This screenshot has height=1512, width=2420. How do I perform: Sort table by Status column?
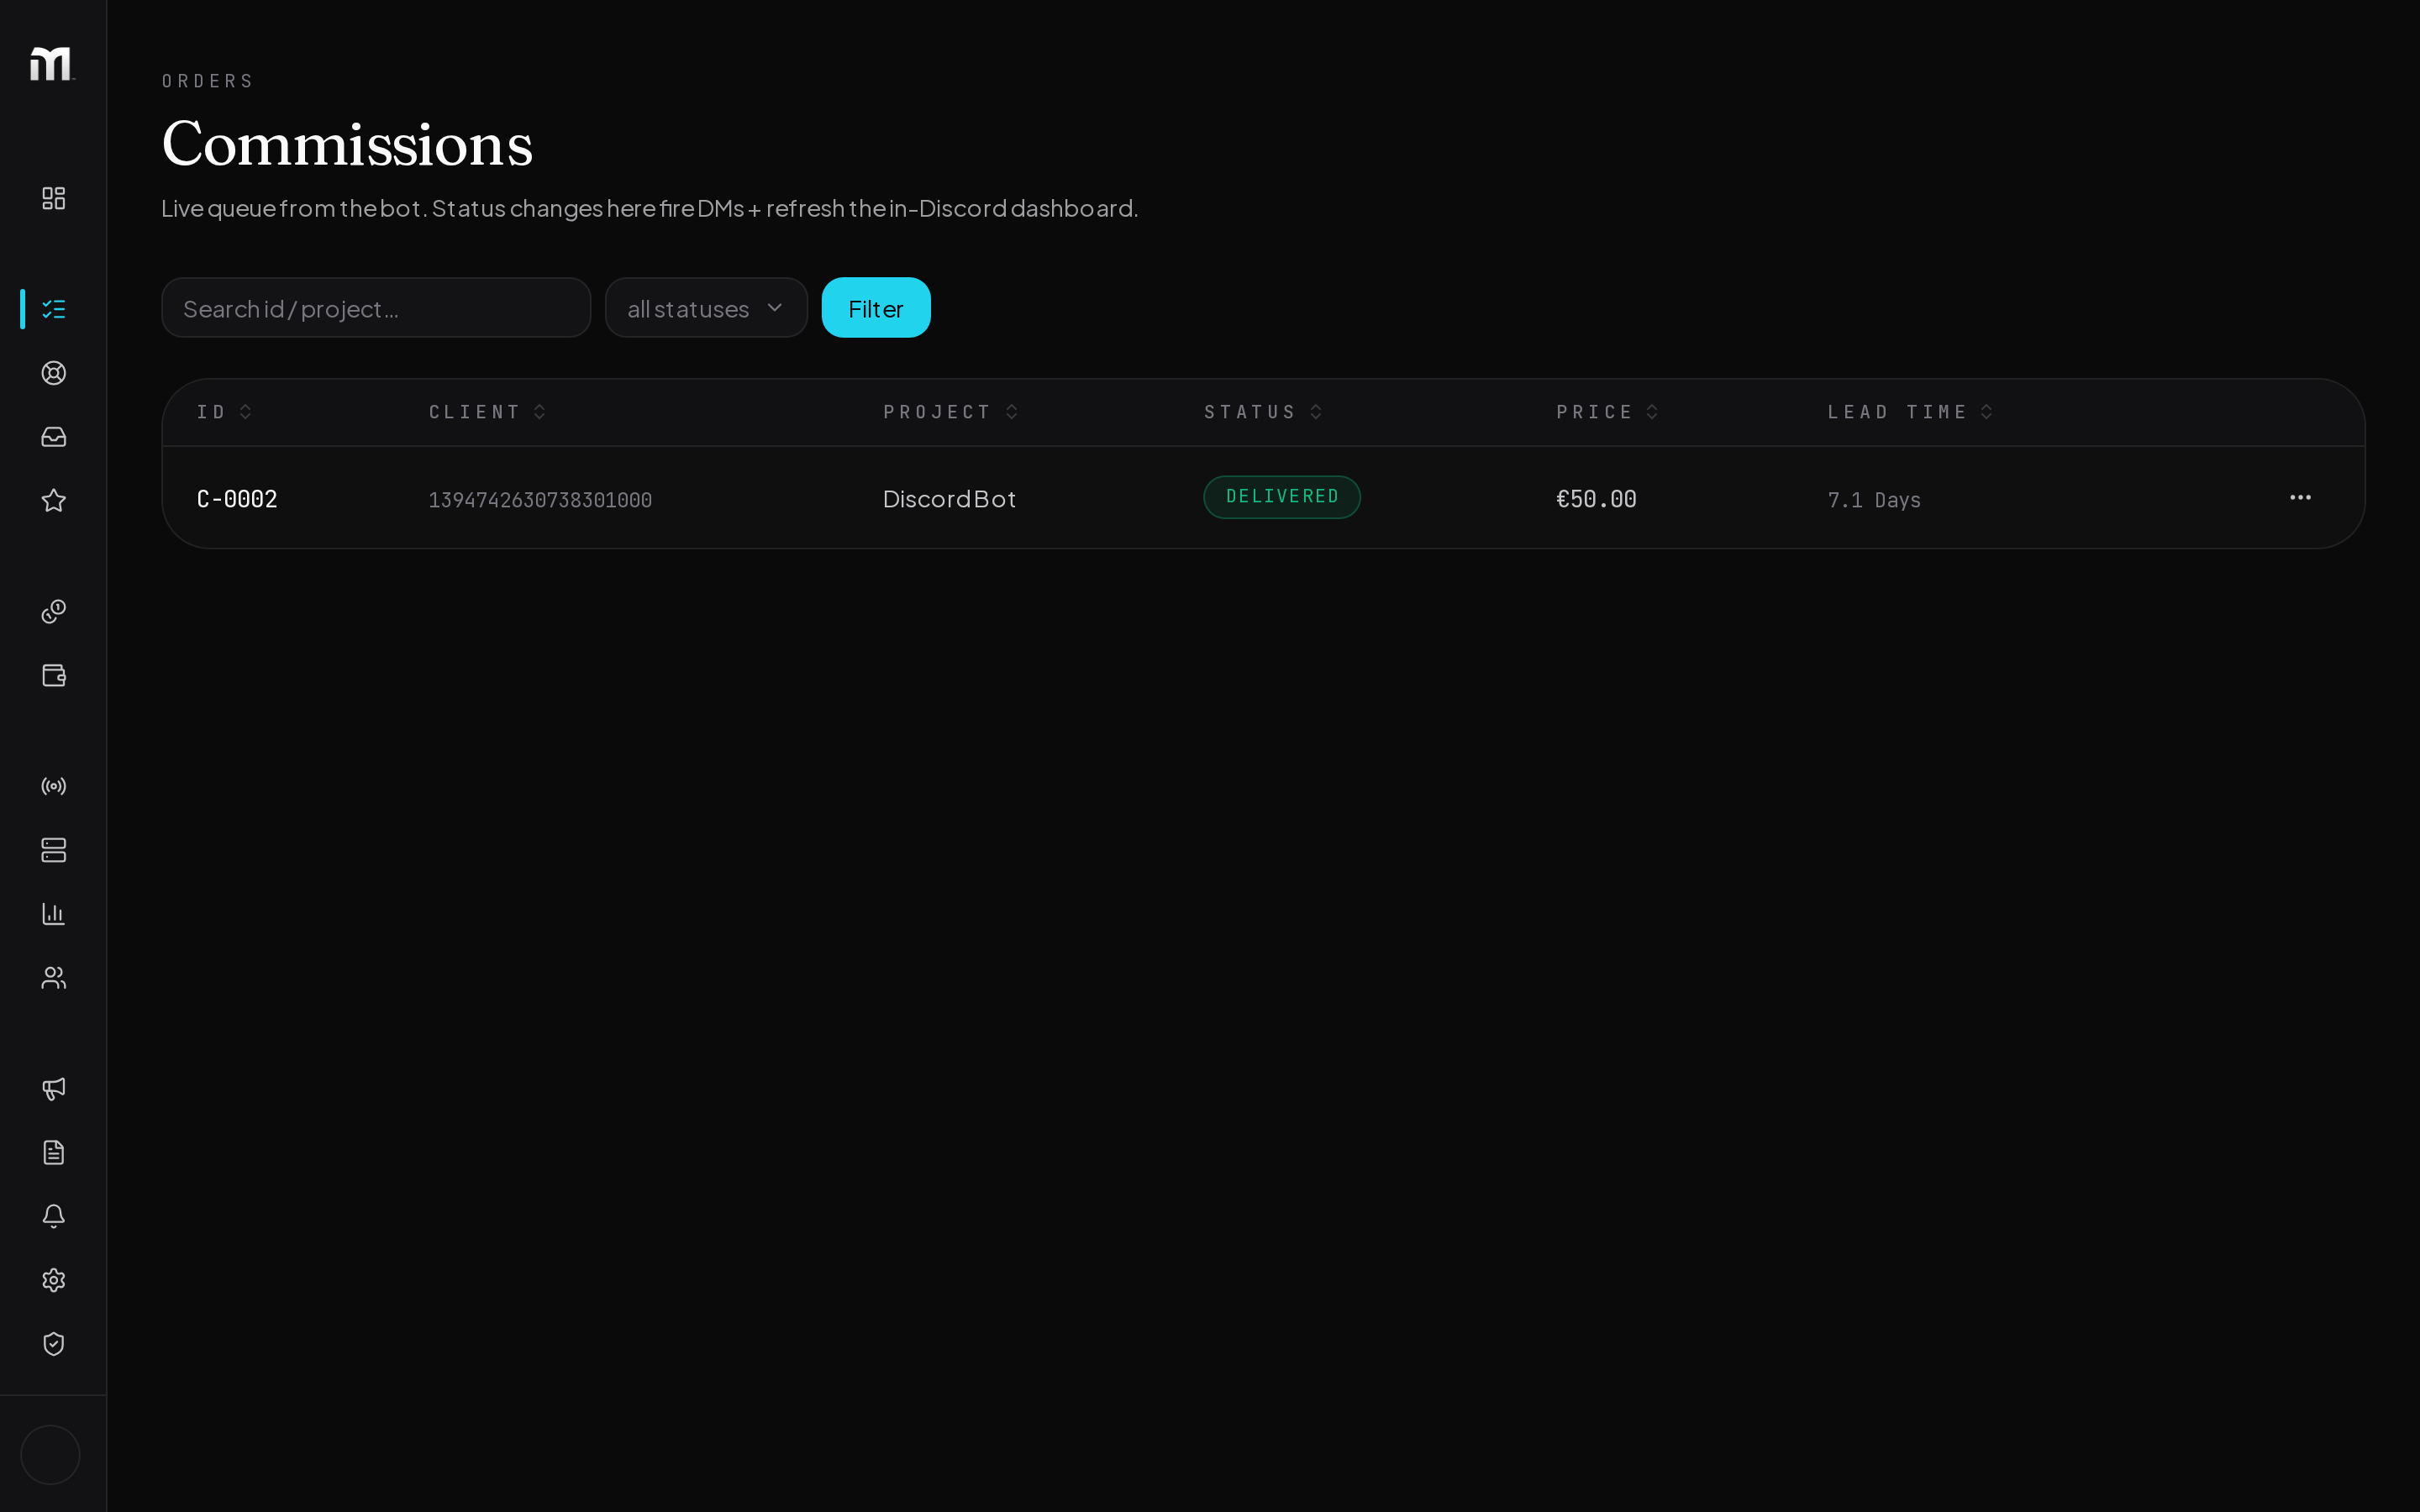pos(1264,412)
